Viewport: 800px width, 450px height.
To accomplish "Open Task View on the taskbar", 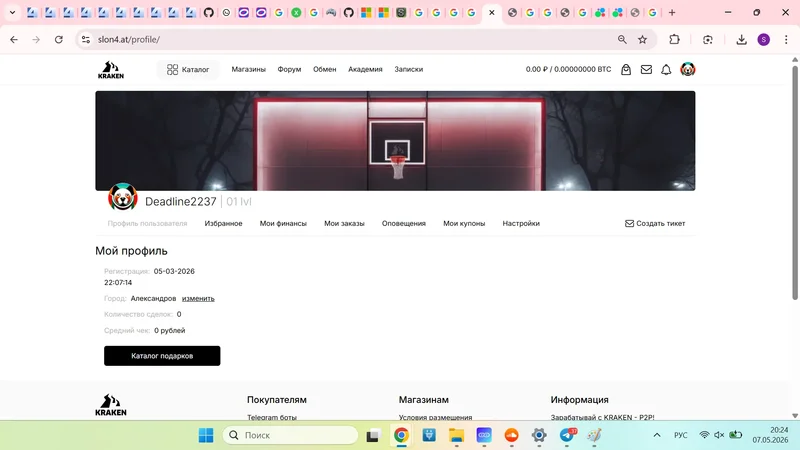I will coord(373,435).
